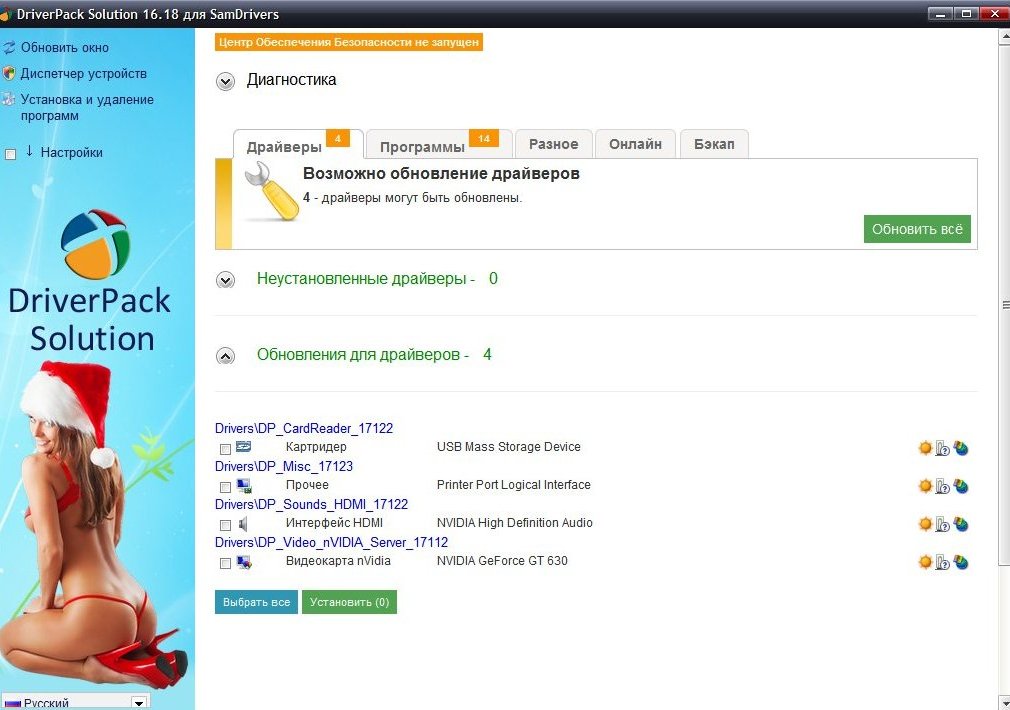Click the Drivers\DP_Sounds_HDMI_17122 link
The height and width of the screenshot is (710, 1010).
312,504
